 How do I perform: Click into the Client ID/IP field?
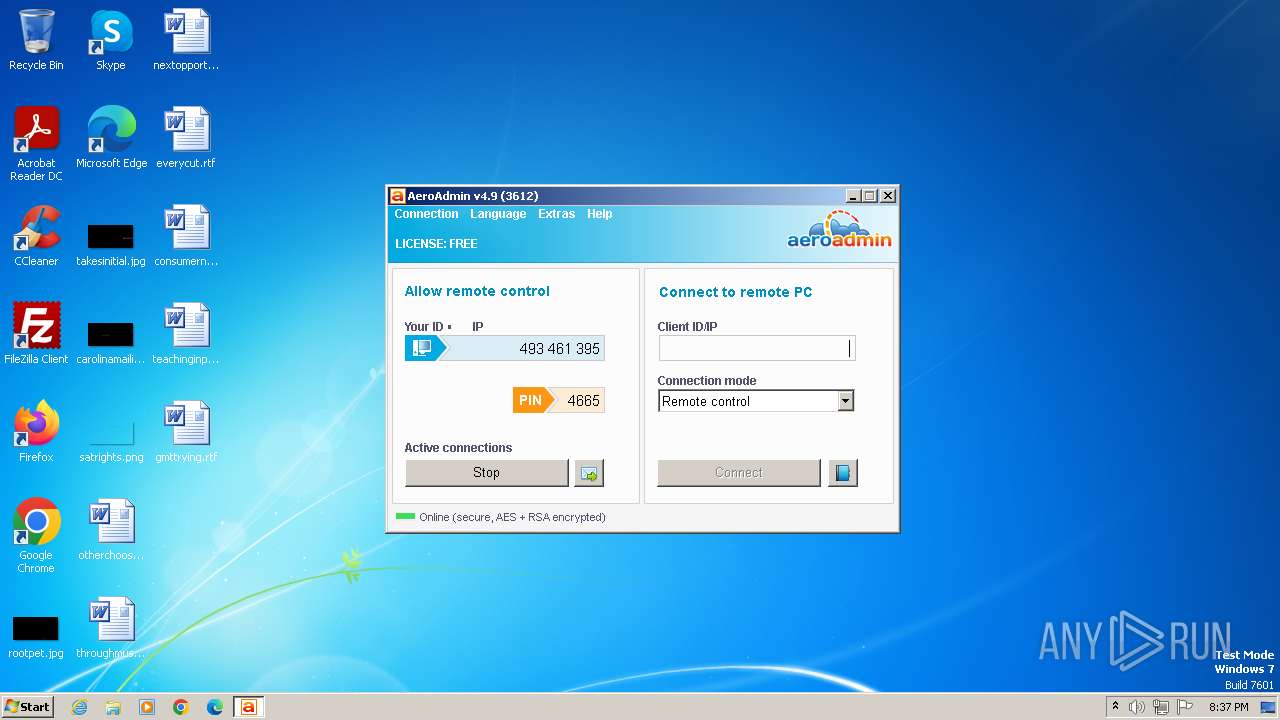756,348
